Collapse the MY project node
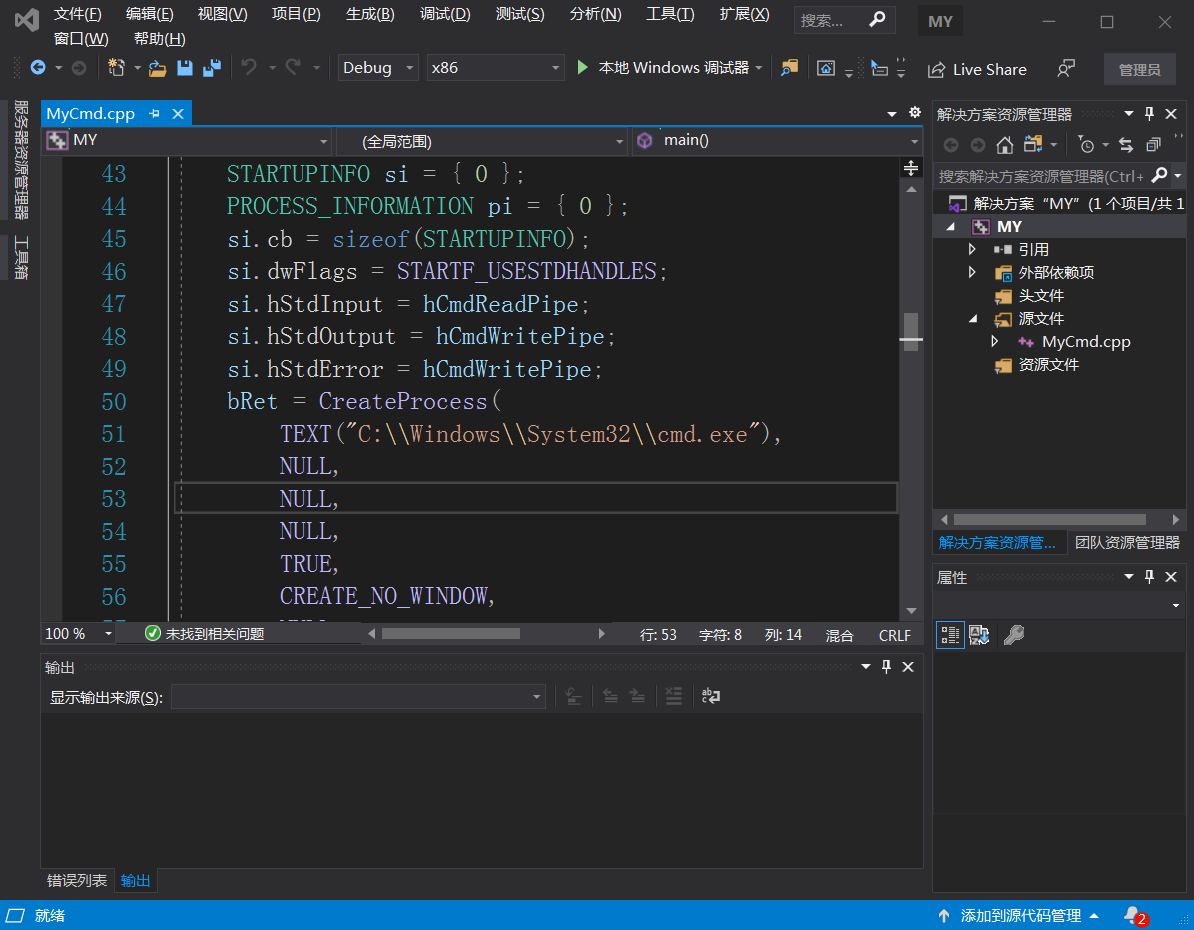Screen dimensions: 1194x930 pyautogui.click(x=950, y=227)
